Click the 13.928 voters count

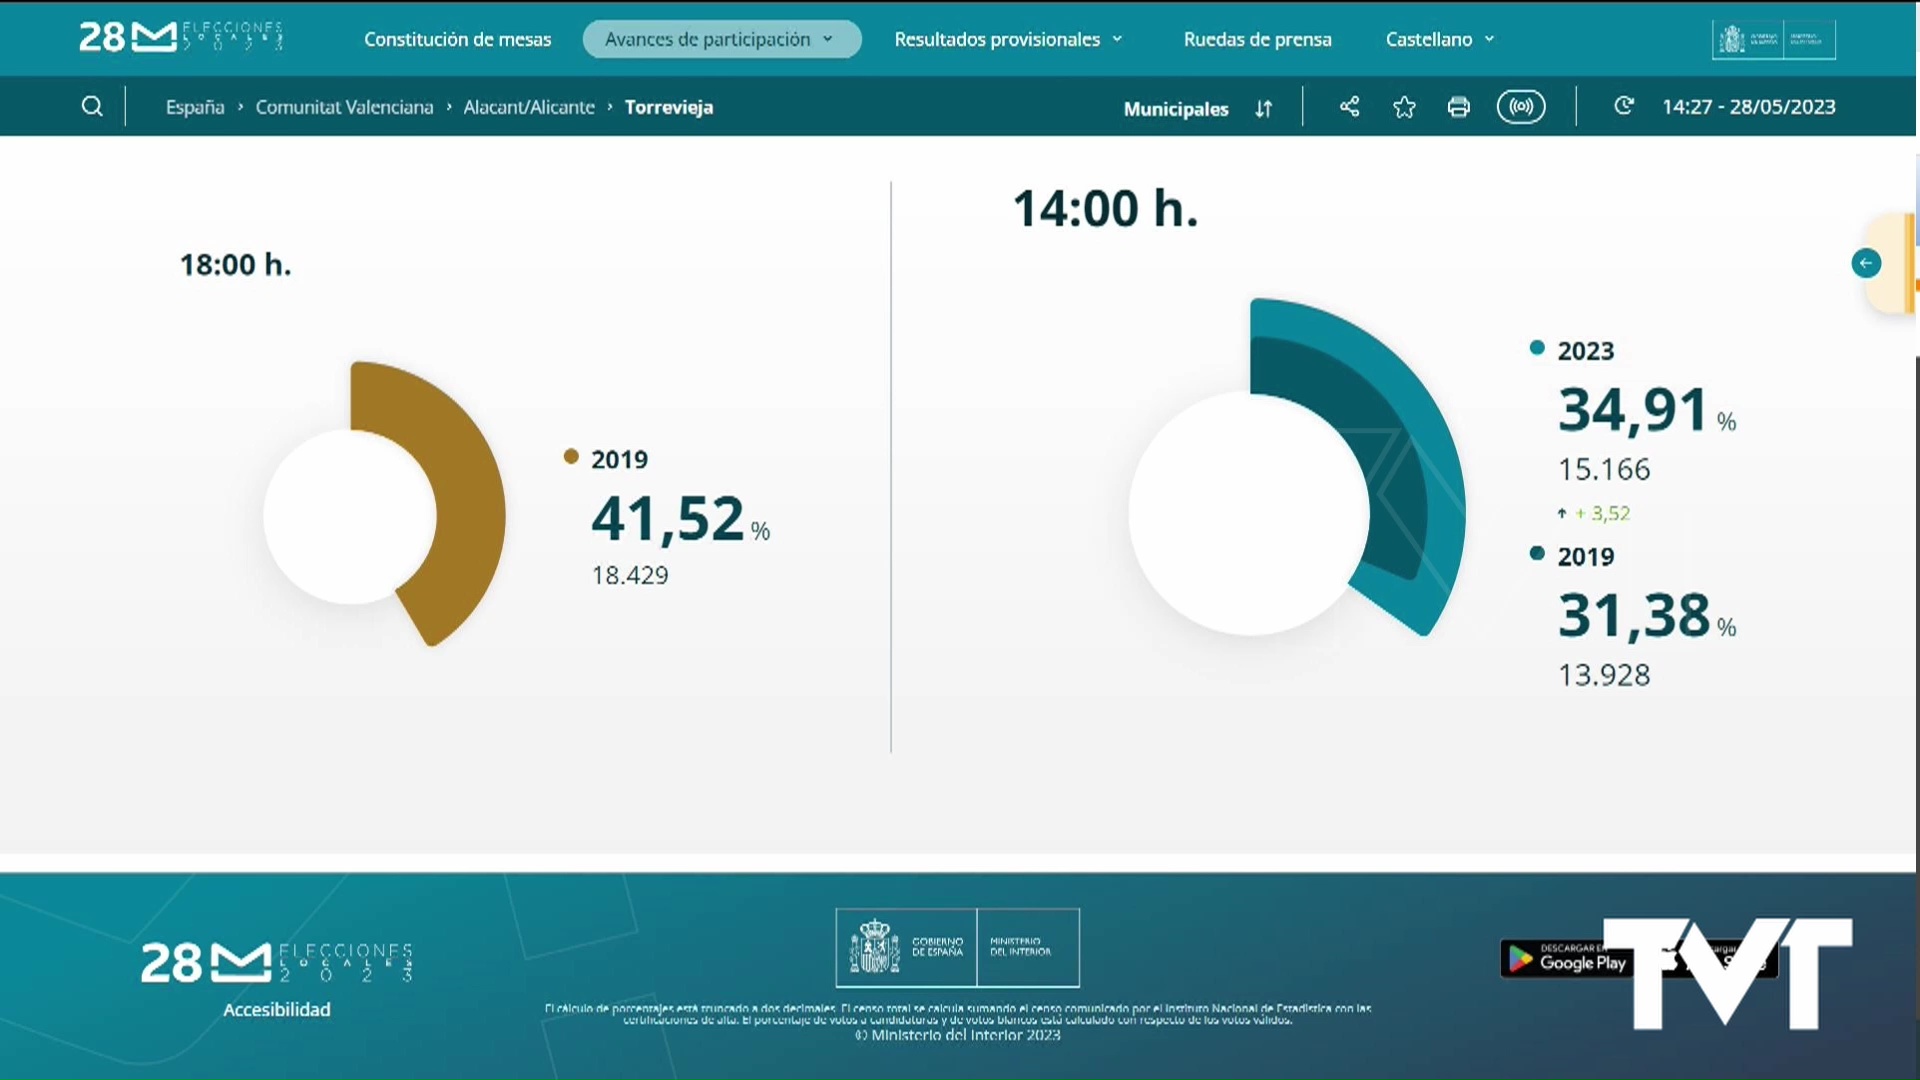click(1604, 675)
